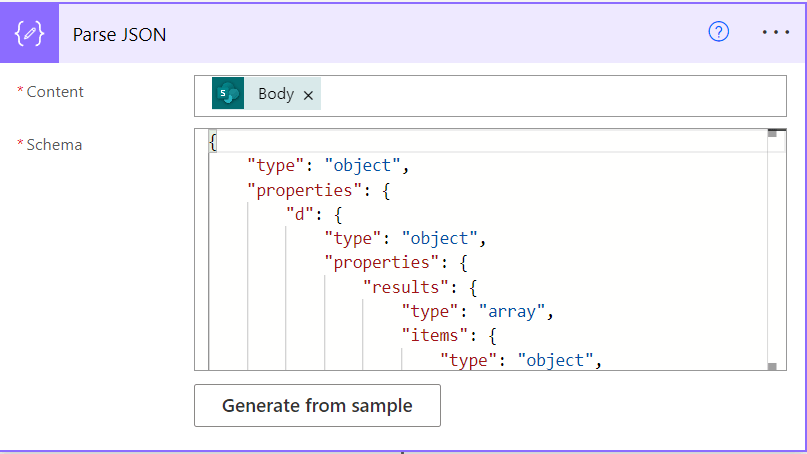Select the Body dynamic content token

point(266,94)
